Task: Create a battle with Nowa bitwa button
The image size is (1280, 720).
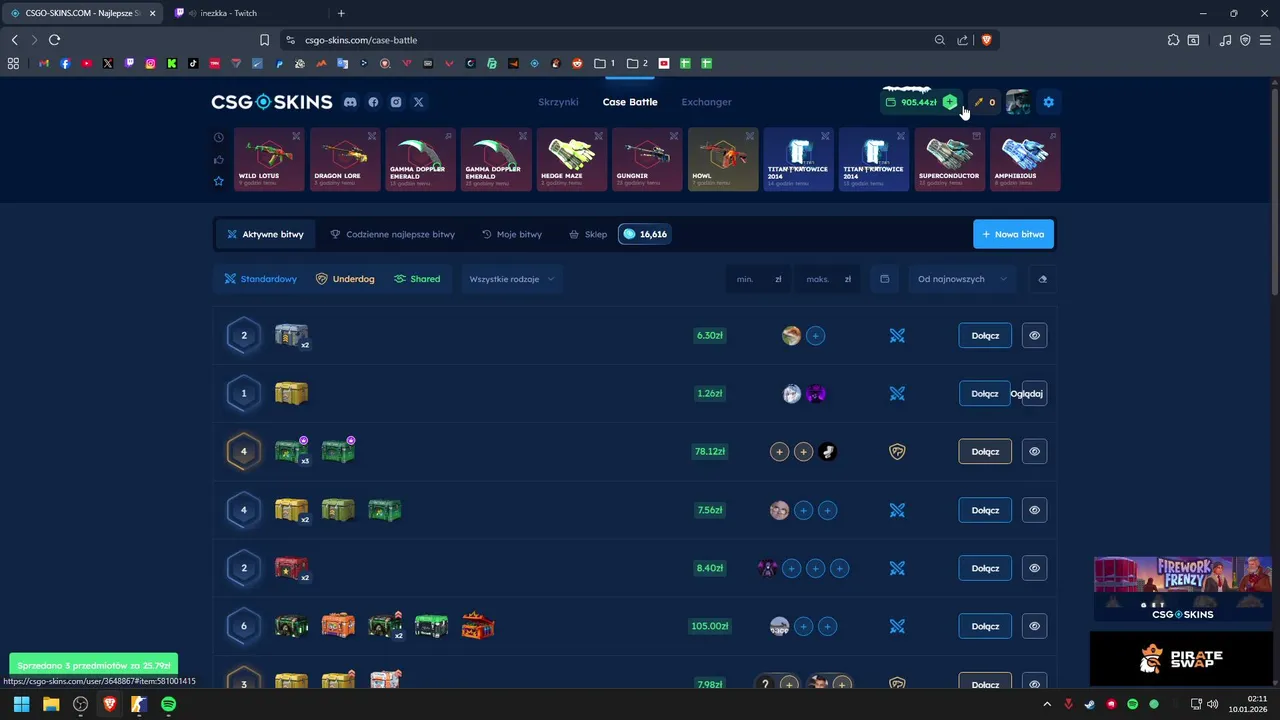Action: click(x=1013, y=234)
